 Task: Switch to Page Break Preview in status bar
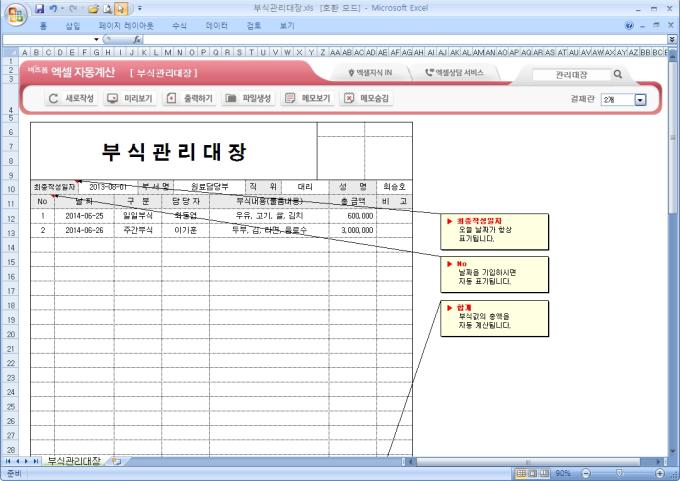click(544, 473)
